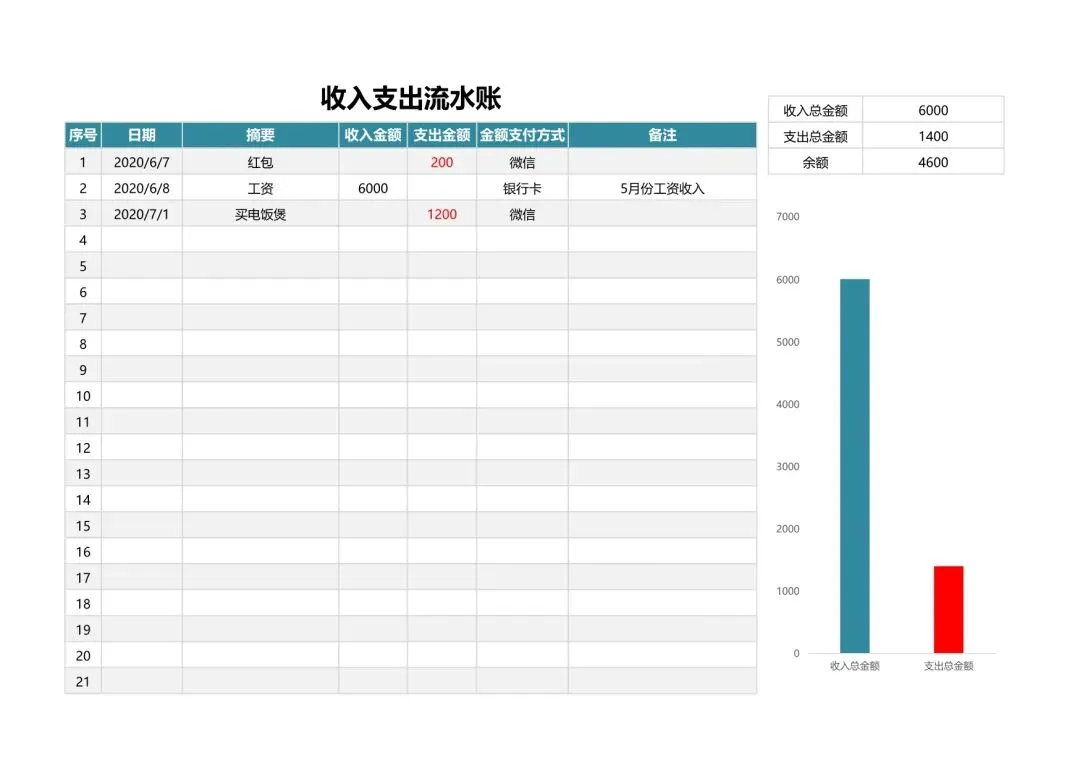
Task: Select serial number cell 4
Action: (x=83, y=240)
